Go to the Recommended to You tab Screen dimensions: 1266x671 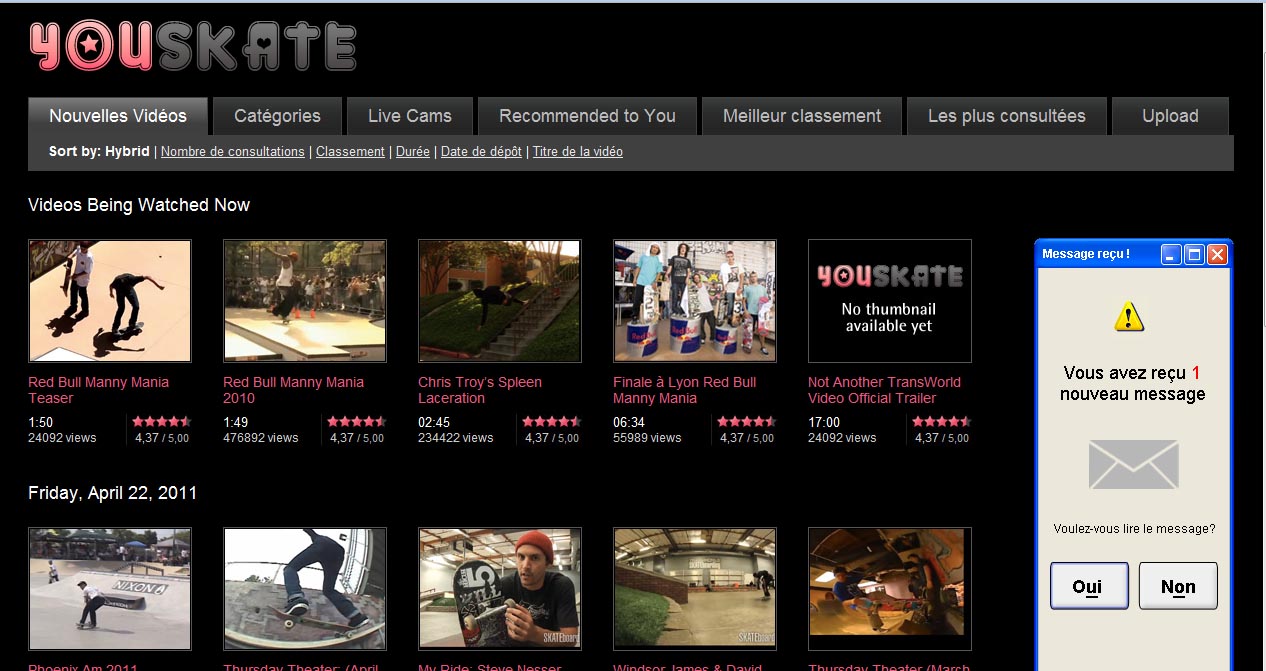click(587, 116)
